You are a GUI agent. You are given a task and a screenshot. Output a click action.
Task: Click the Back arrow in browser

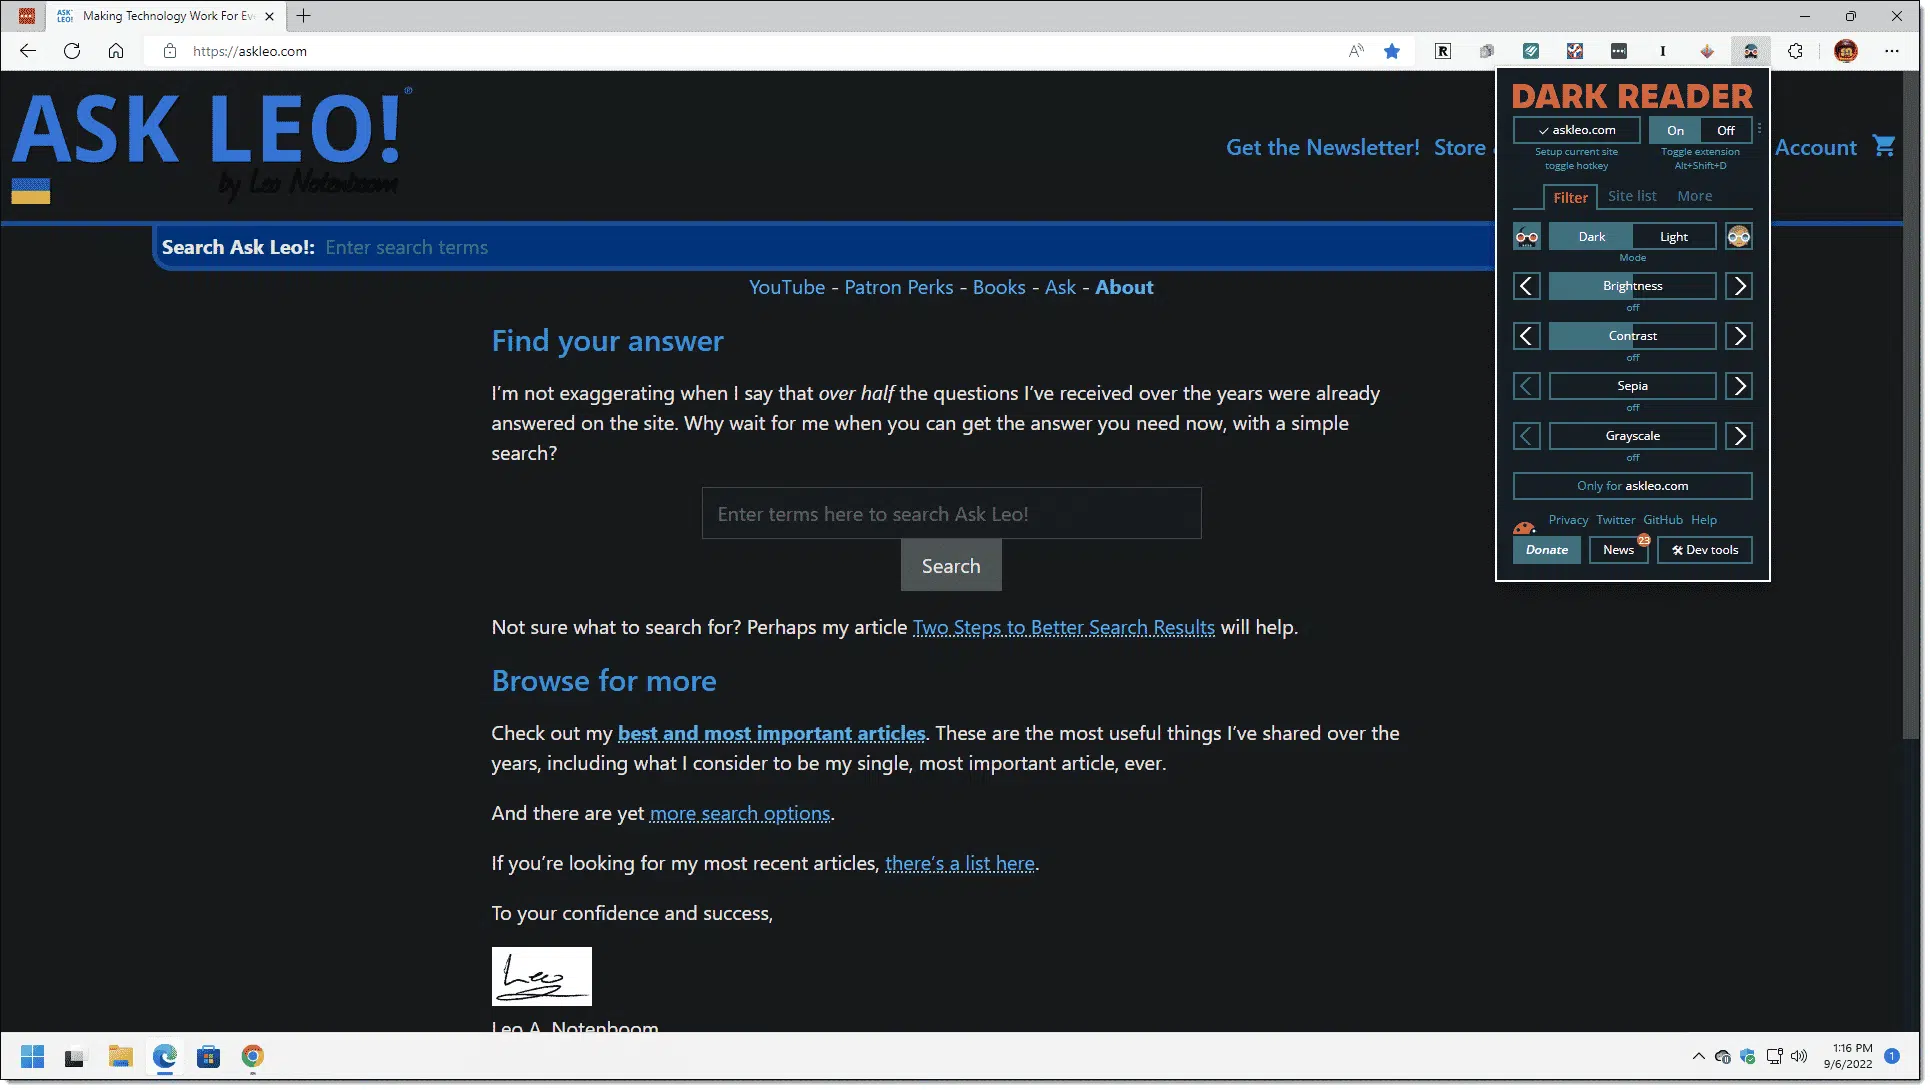tap(28, 51)
